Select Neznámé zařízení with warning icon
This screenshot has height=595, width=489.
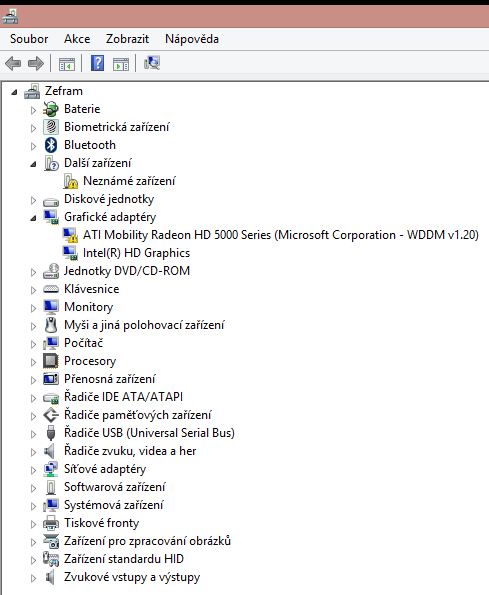tap(129, 181)
